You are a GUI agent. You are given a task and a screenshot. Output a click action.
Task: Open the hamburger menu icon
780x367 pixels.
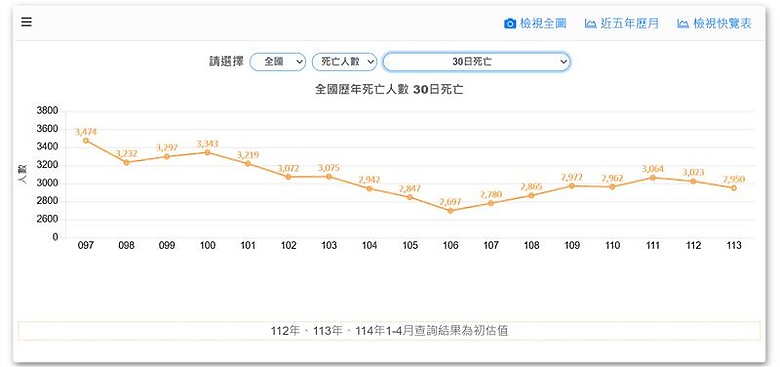pyautogui.click(x=26, y=22)
